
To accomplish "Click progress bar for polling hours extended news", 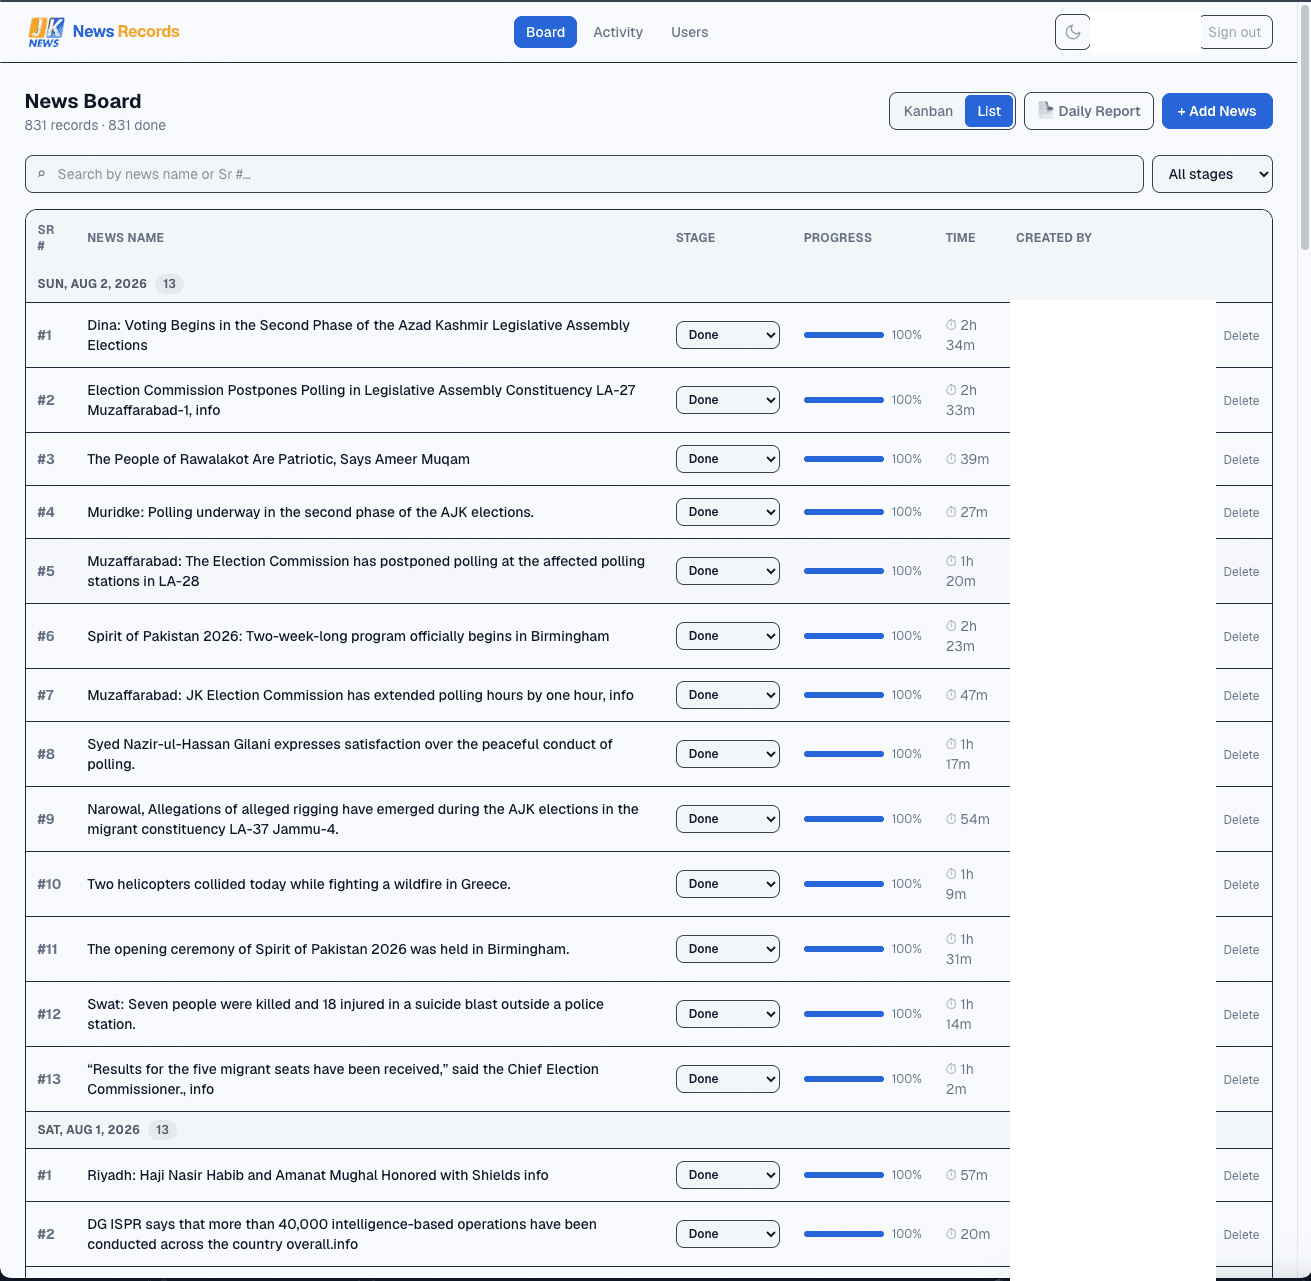I will 844,695.
